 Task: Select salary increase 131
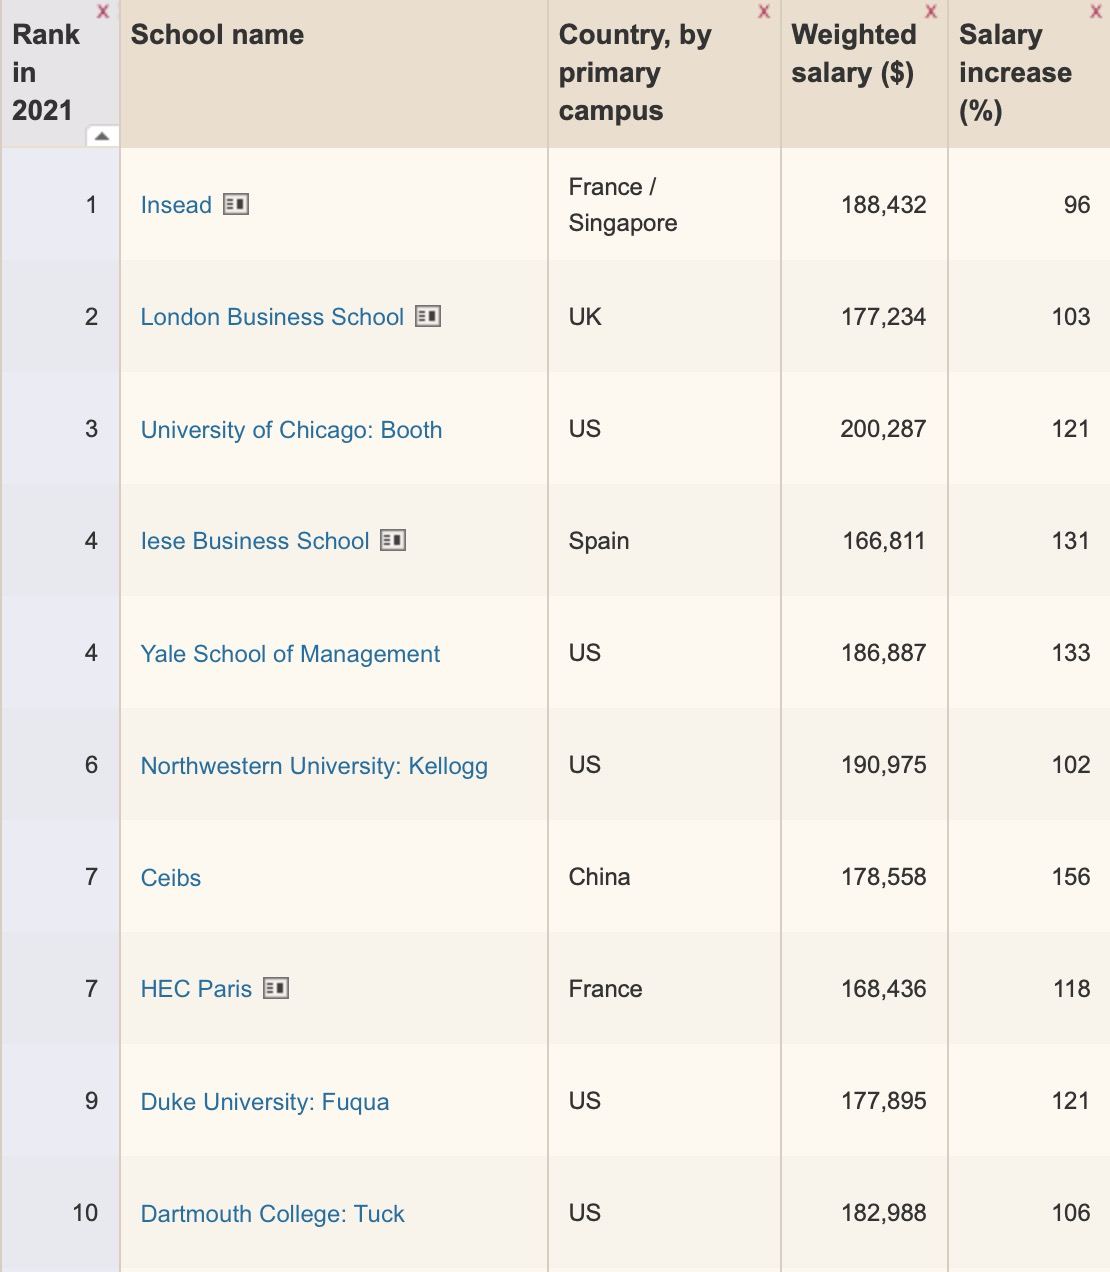[1071, 541]
